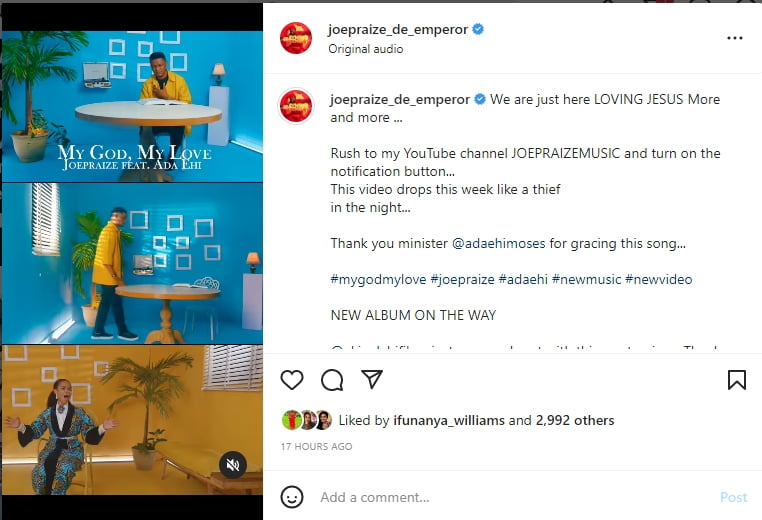This screenshot has width=762, height=520.
Task: Open the #newvideo hashtag
Action: tap(658, 279)
